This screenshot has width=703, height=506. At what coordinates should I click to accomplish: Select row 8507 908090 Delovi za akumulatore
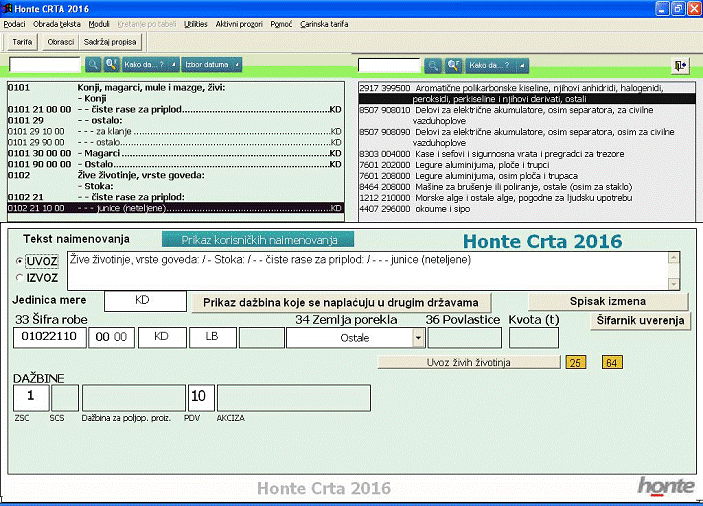coord(527,137)
